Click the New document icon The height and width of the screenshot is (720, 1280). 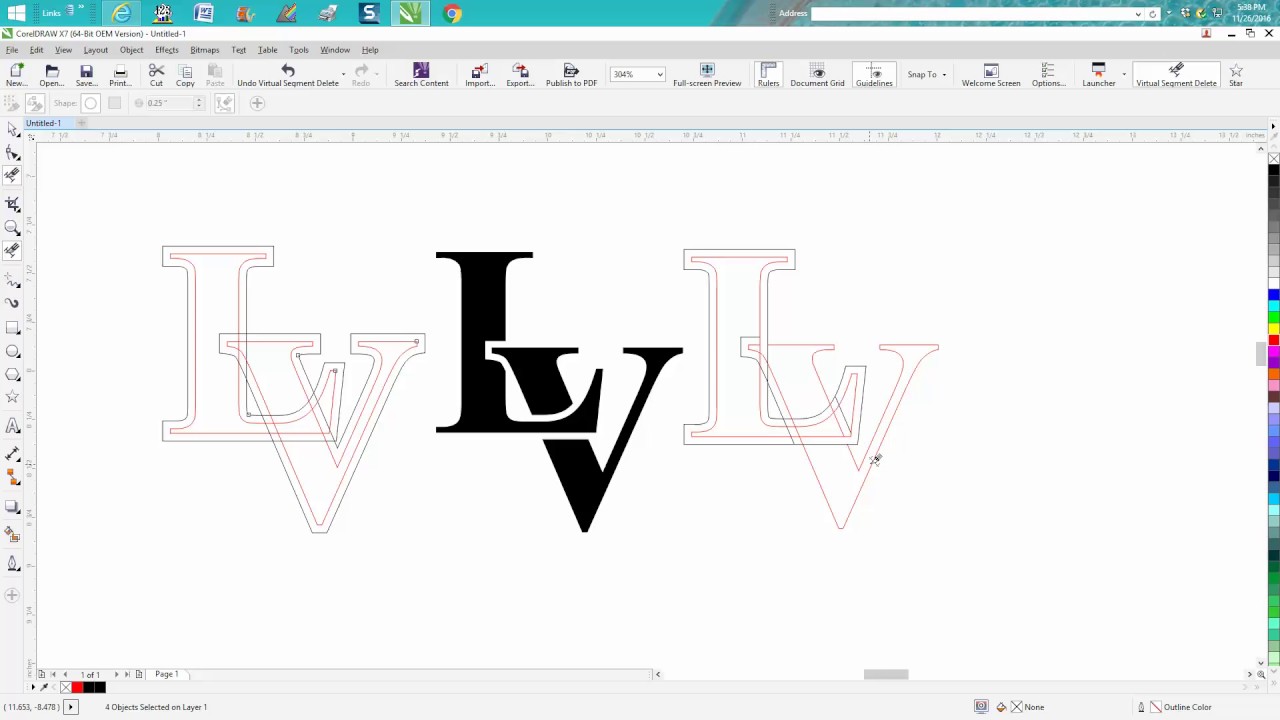point(16,75)
